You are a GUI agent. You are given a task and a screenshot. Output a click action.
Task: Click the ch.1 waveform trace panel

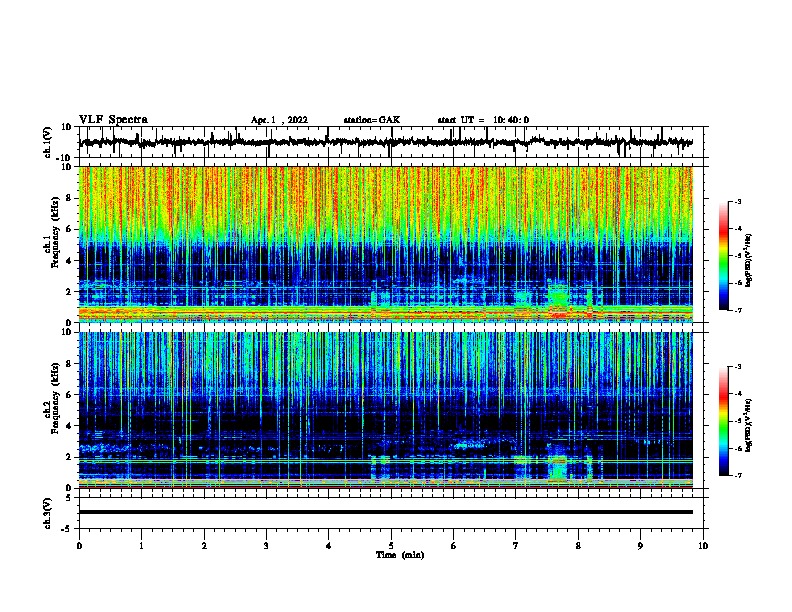391,142
